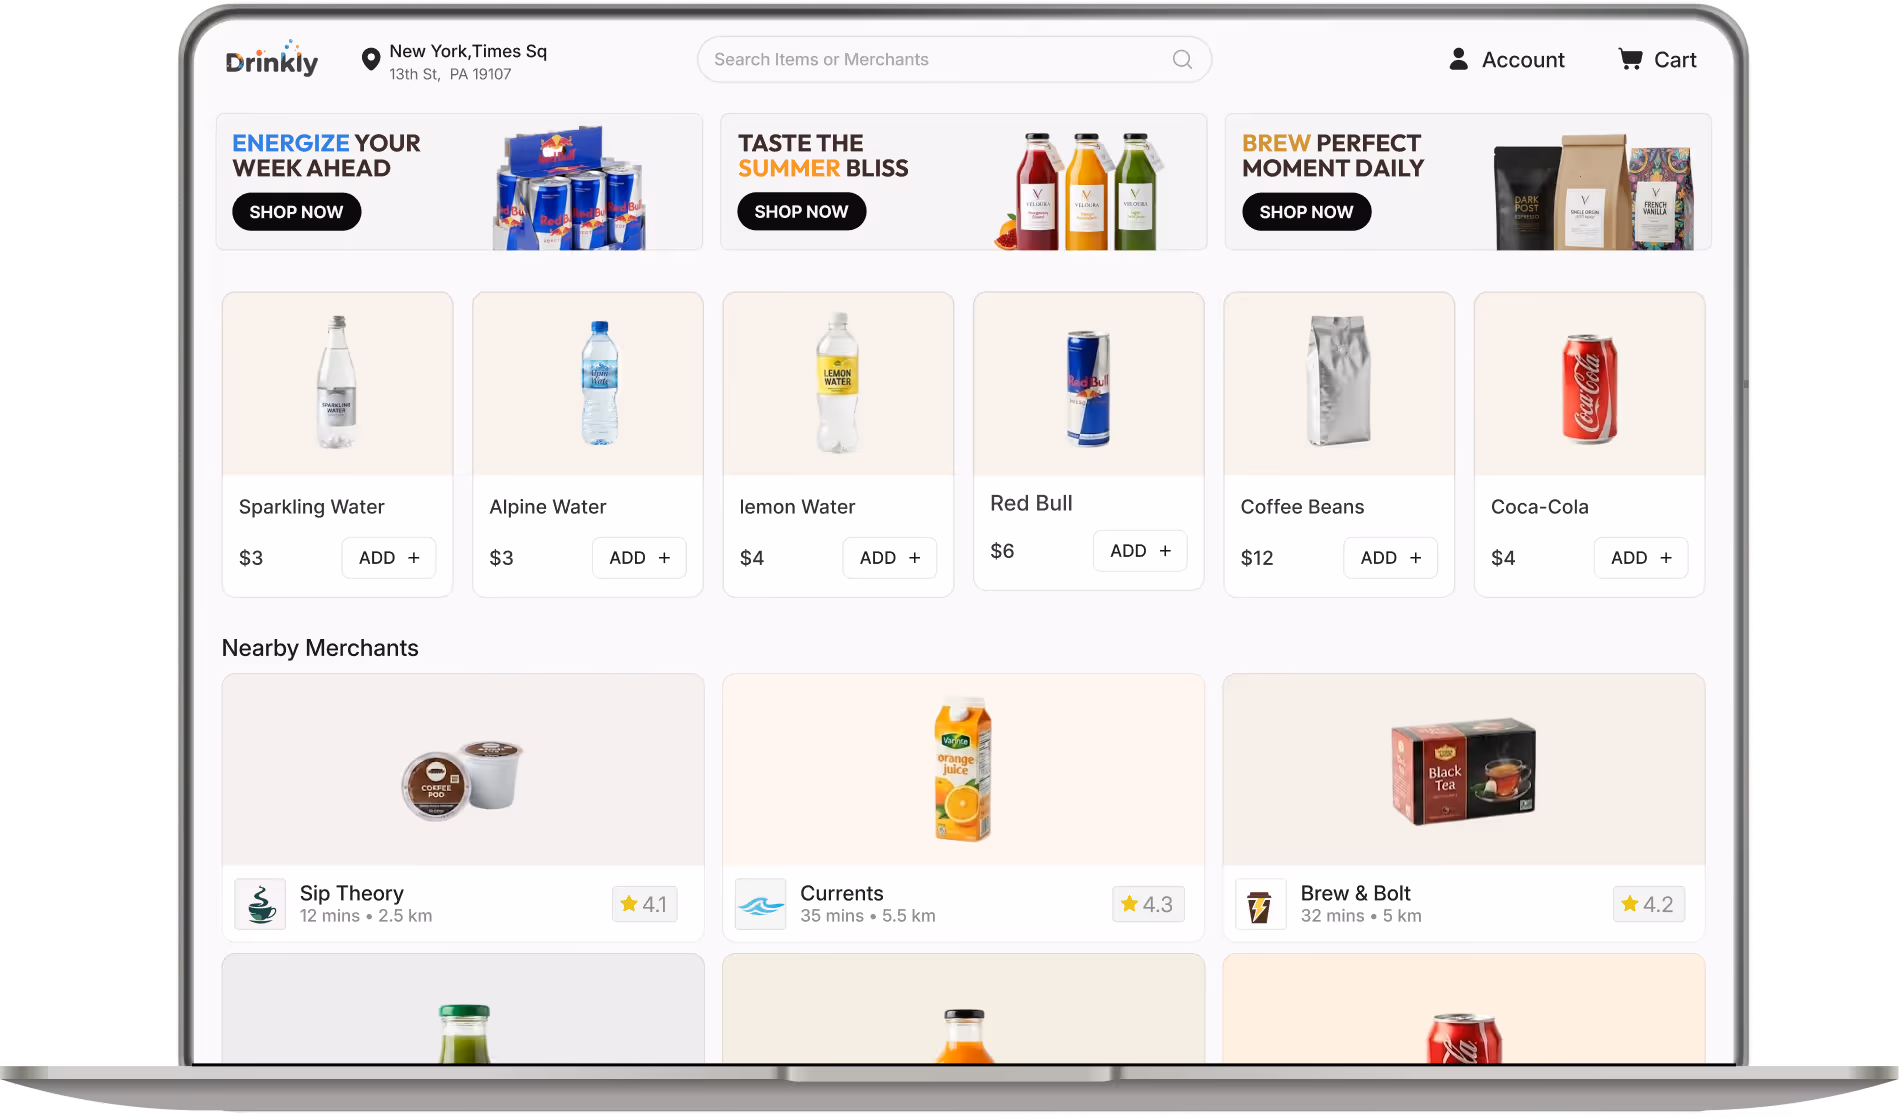Click "35 mins • 5.5 km" text
The height and width of the screenshot is (1118, 1899).
(868, 916)
